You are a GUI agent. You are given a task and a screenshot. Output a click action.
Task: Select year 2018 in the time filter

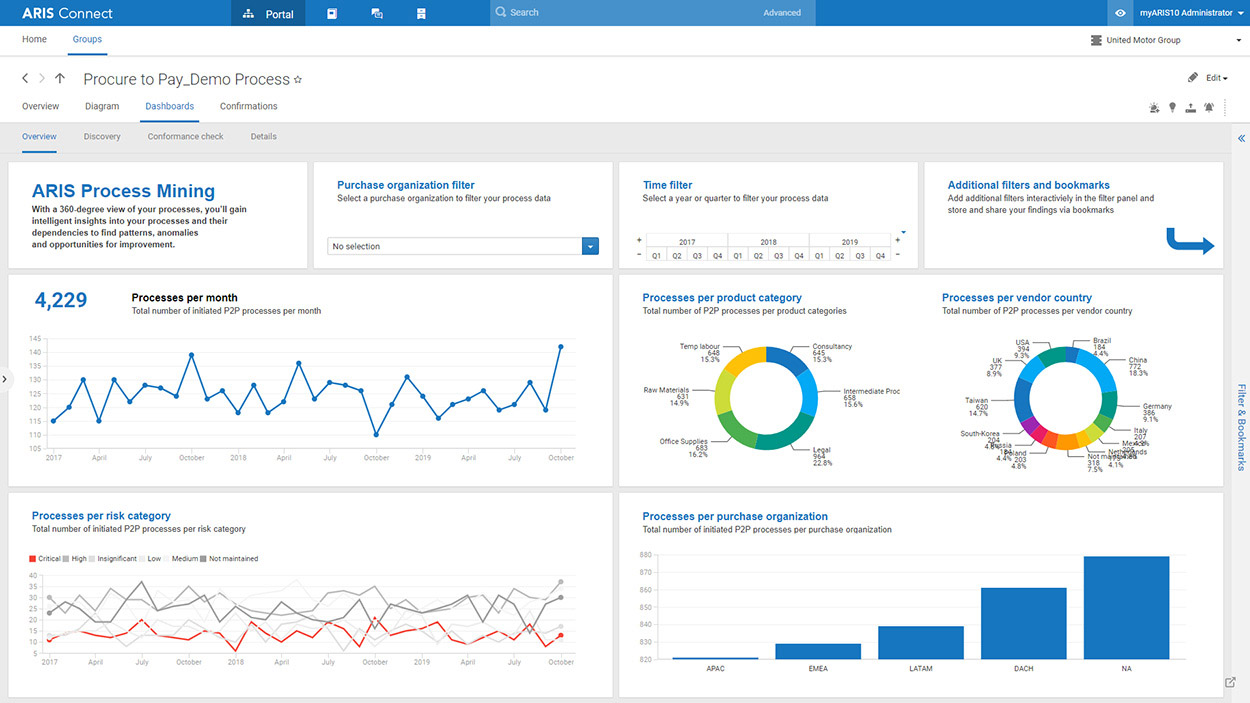[x=768, y=242]
